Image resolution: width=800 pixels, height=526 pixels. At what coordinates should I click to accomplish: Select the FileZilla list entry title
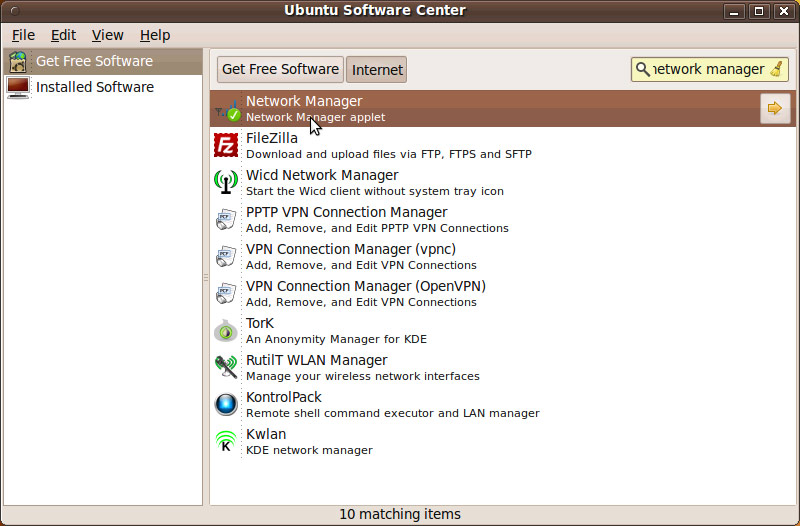(x=271, y=138)
